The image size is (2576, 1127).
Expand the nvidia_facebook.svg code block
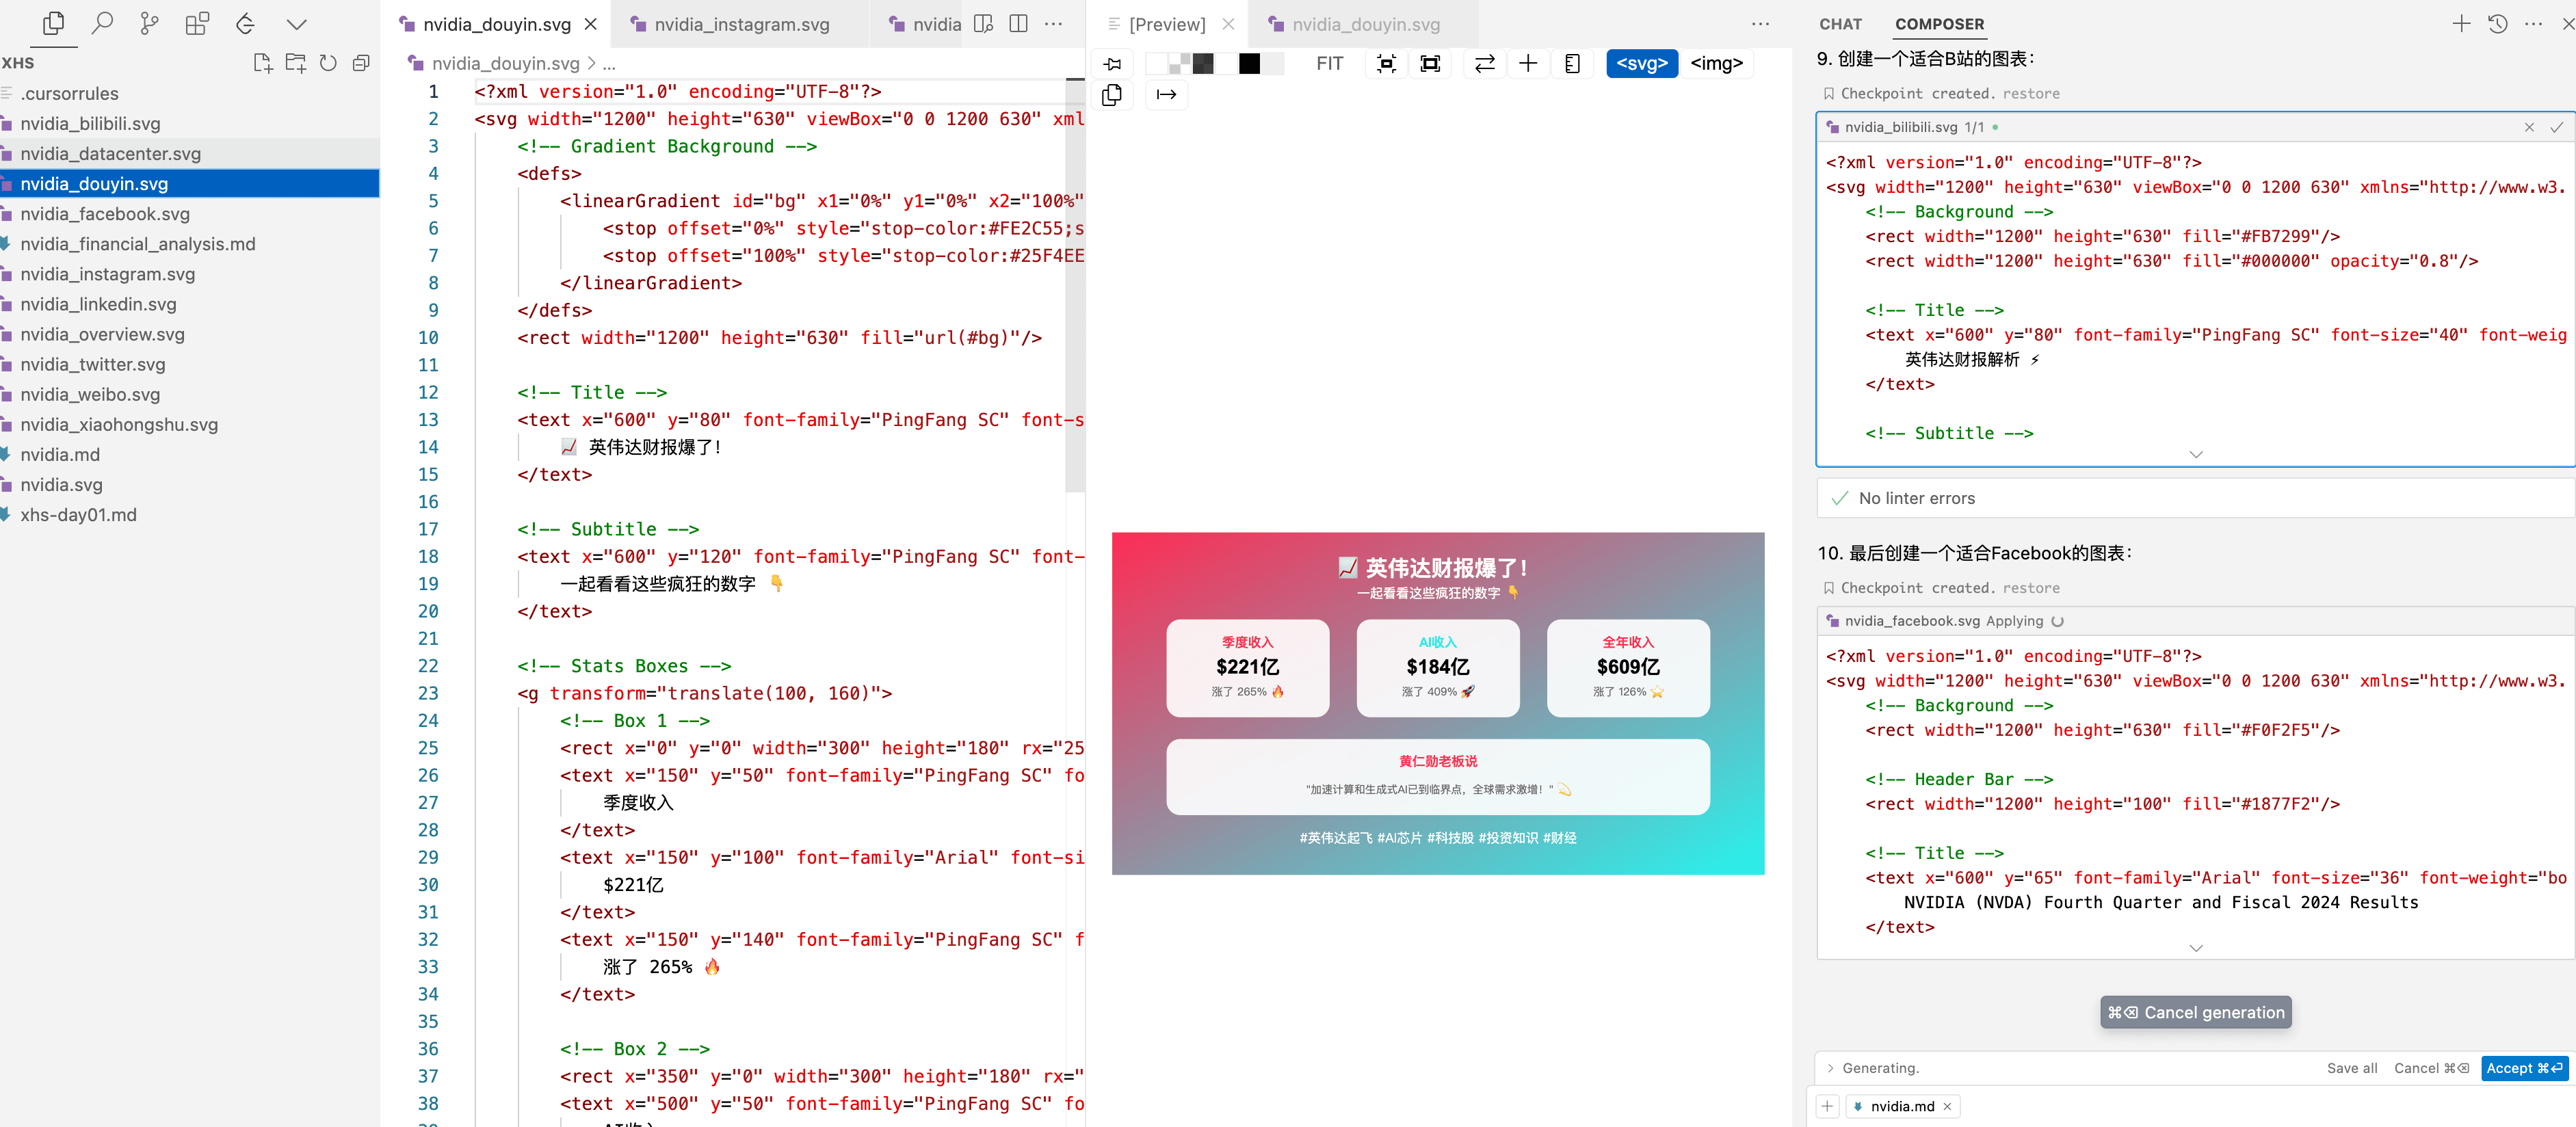pyautogui.click(x=2196, y=948)
